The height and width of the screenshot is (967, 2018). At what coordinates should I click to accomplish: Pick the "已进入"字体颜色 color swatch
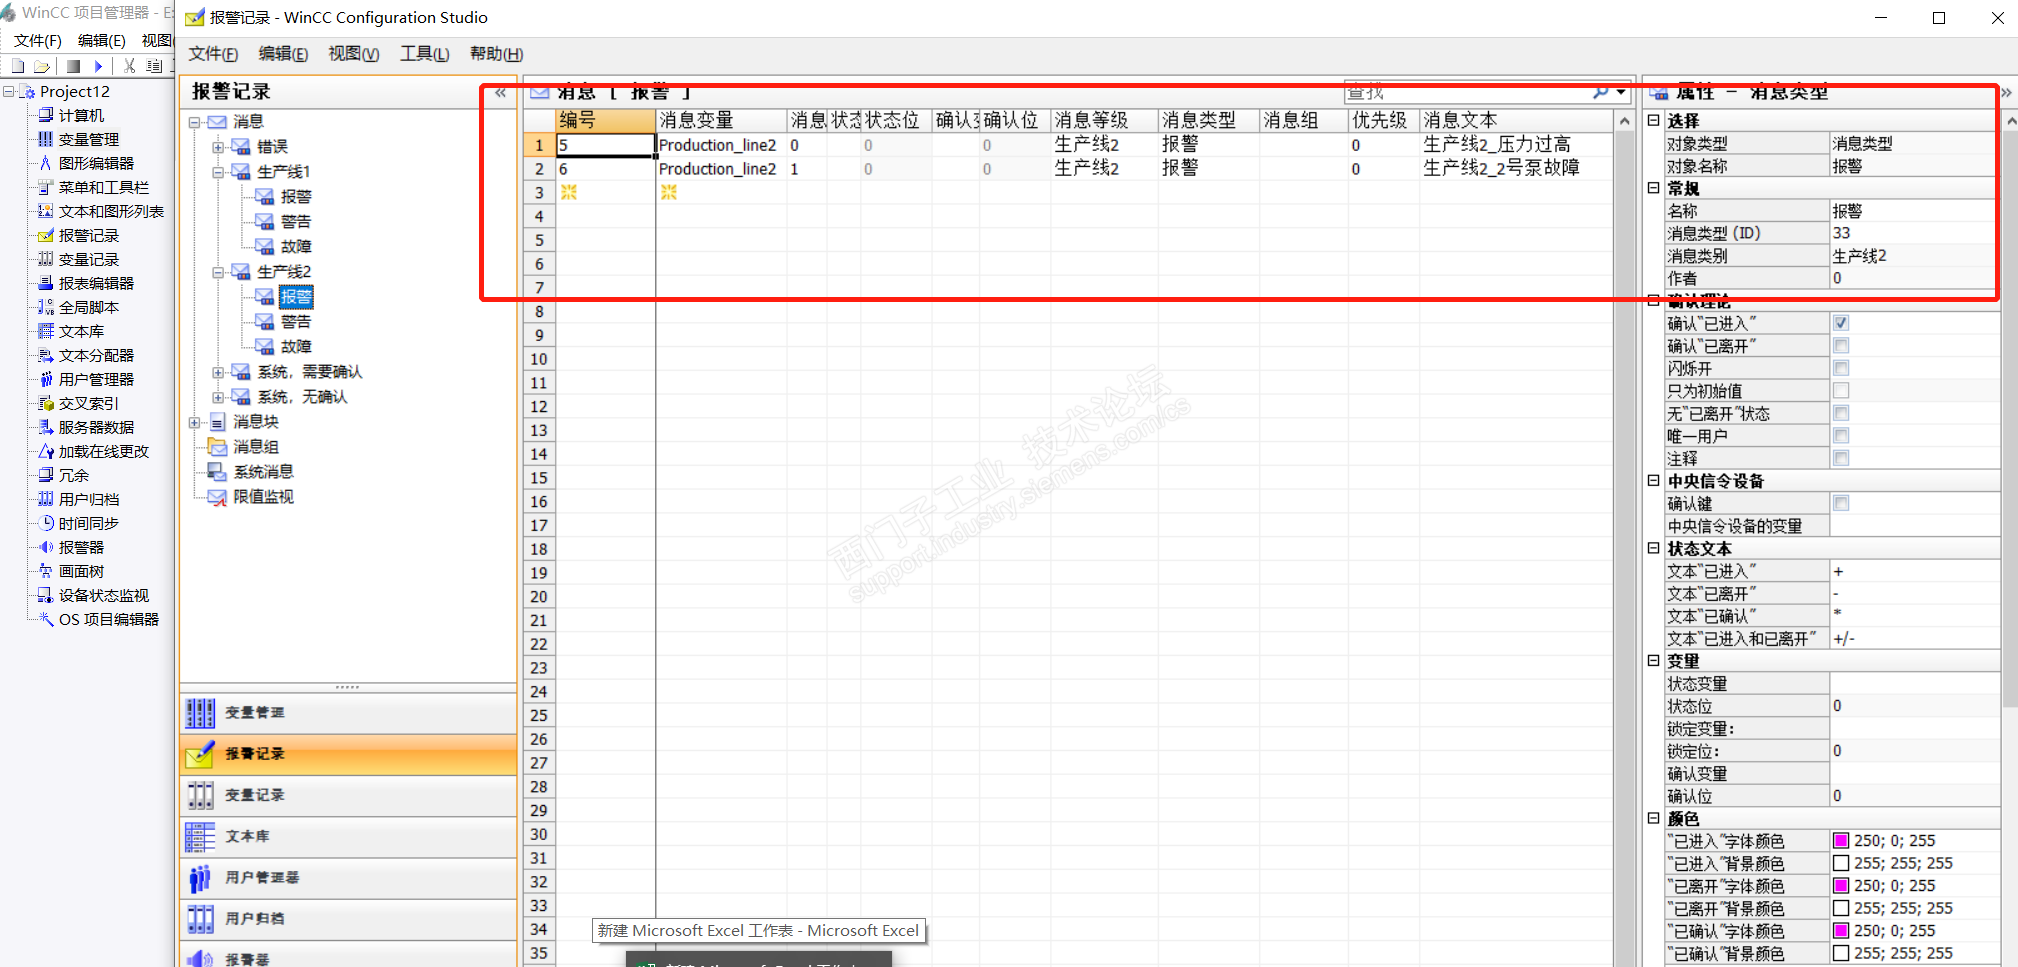(1840, 841)
